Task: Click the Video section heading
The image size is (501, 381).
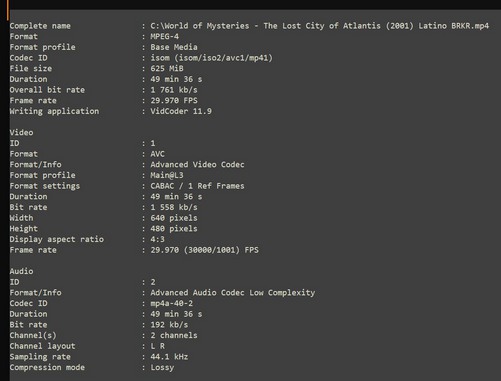Action: (21, 133)
